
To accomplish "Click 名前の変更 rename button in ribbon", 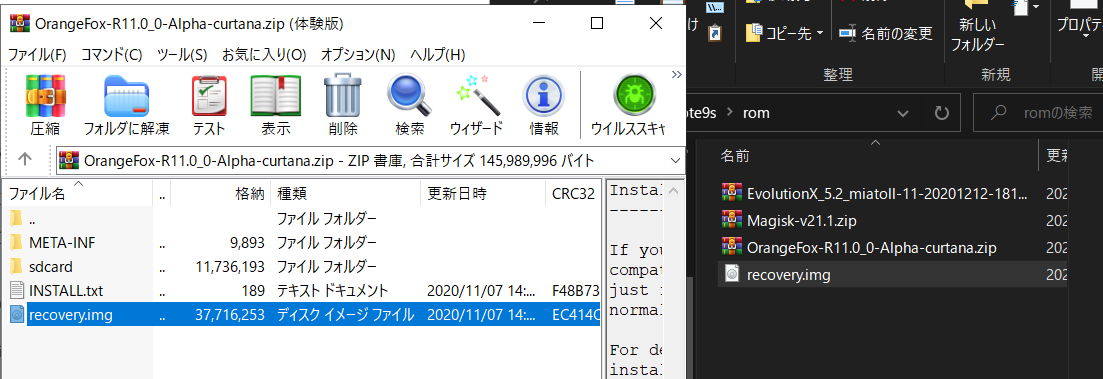I will click(885, 33).
